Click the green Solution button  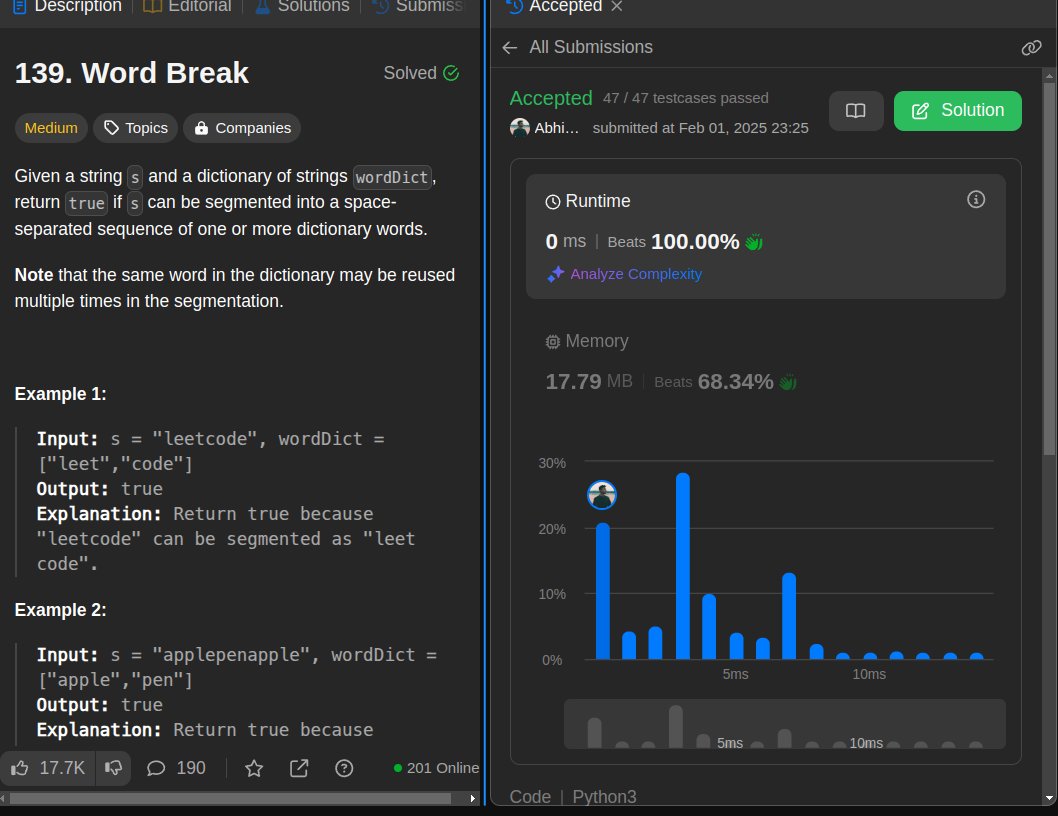(957, 111)
